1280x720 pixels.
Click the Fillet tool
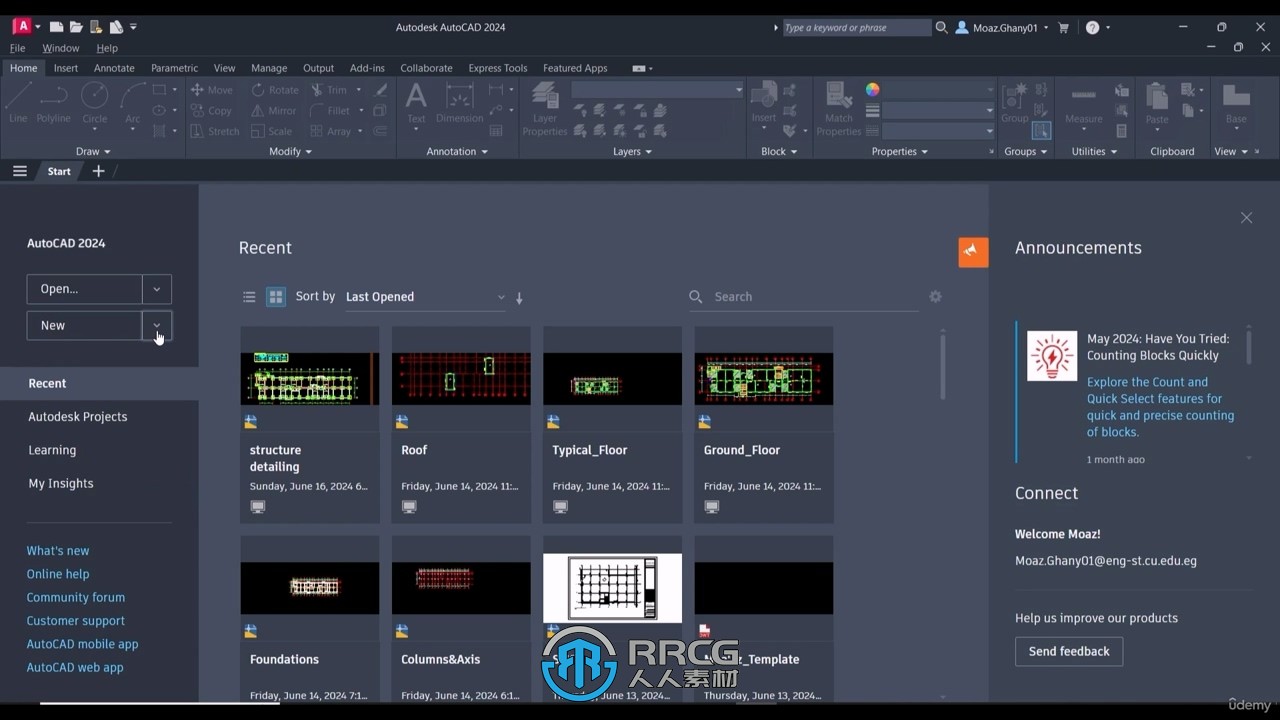tap(330, 110)
